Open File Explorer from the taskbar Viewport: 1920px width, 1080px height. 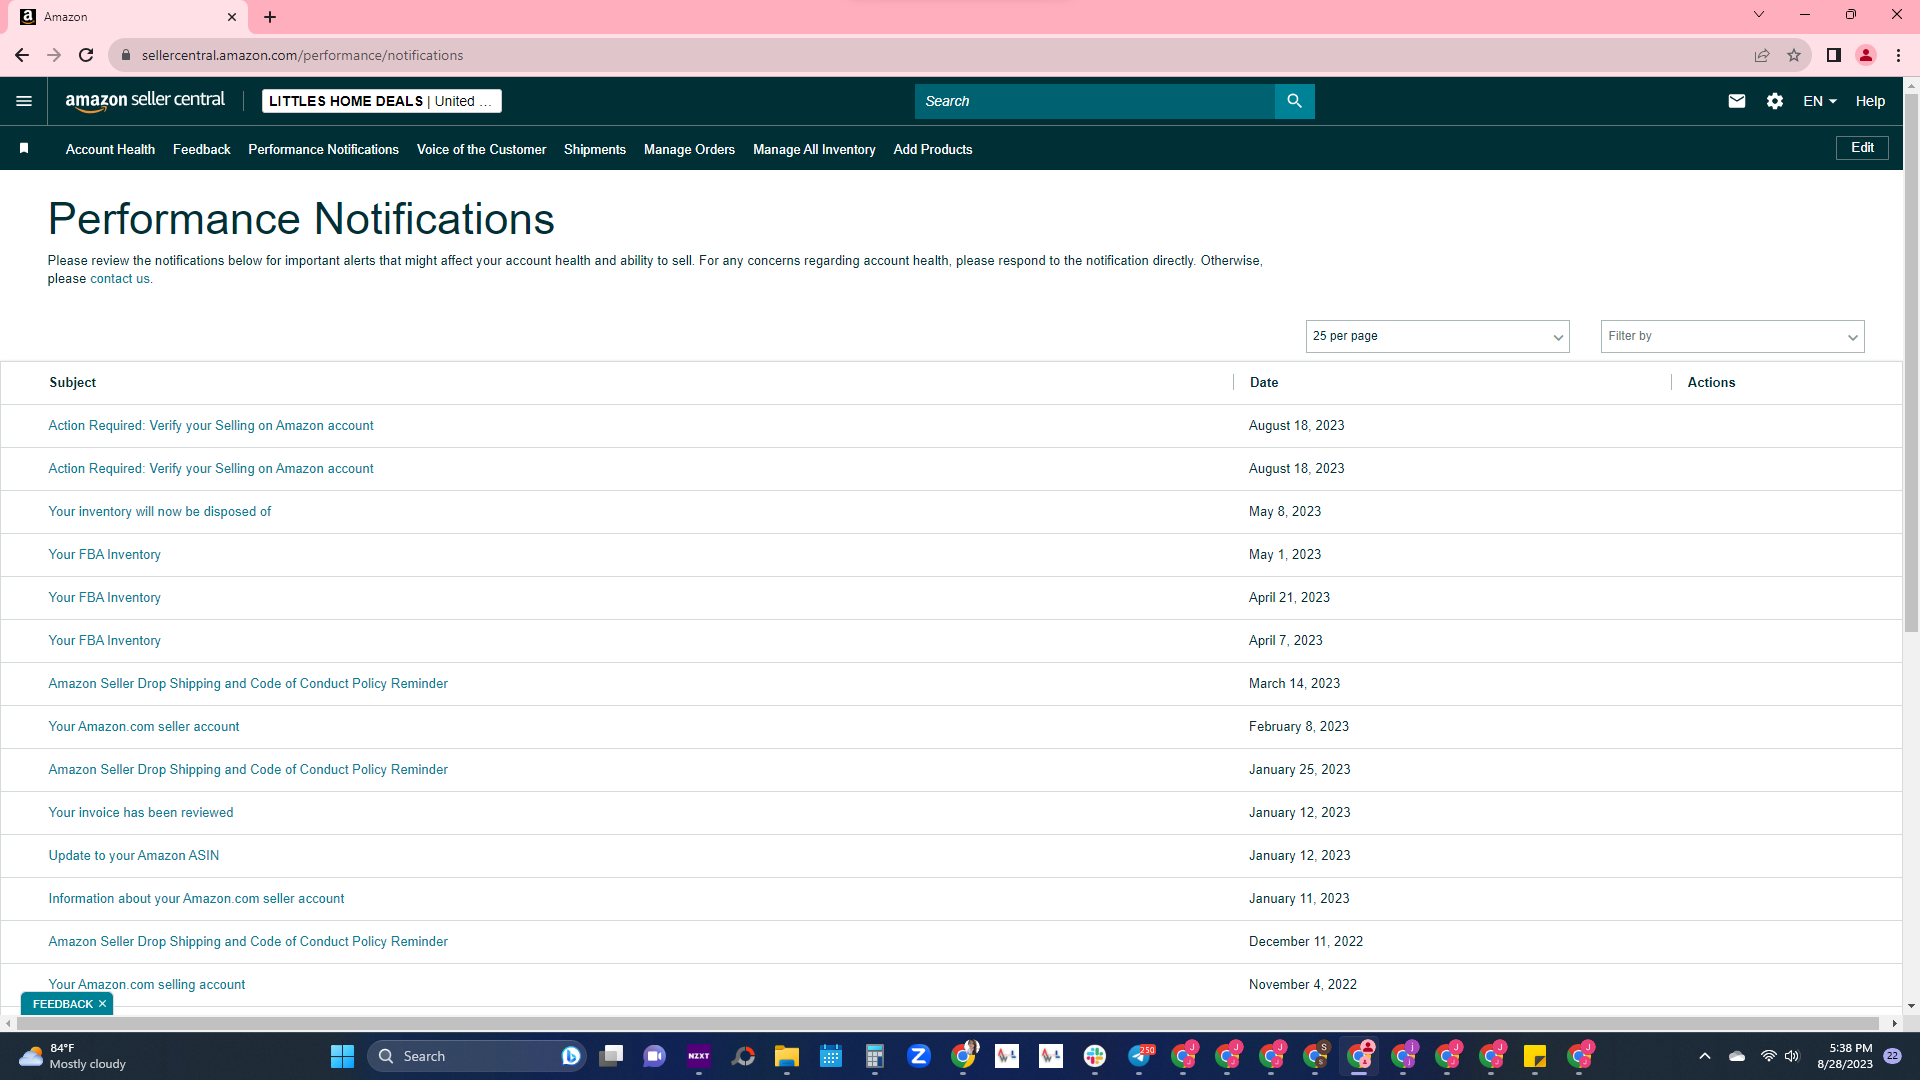pos(787,1056)
